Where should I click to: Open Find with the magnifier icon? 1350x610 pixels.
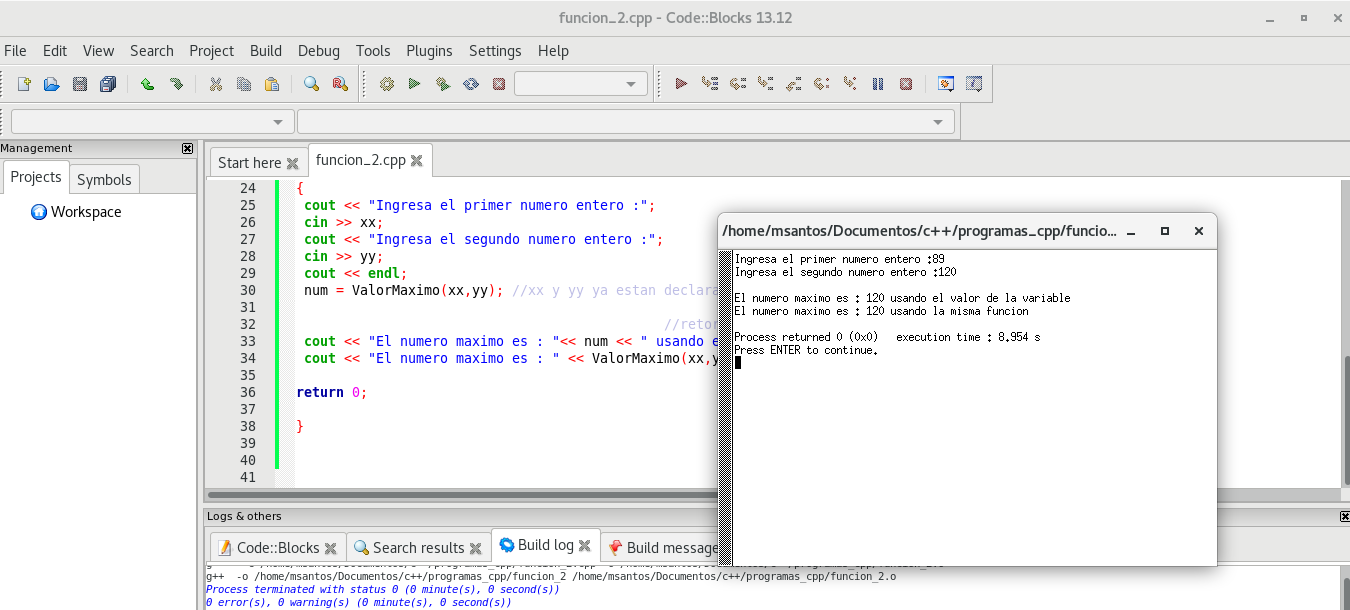point(311,84)
